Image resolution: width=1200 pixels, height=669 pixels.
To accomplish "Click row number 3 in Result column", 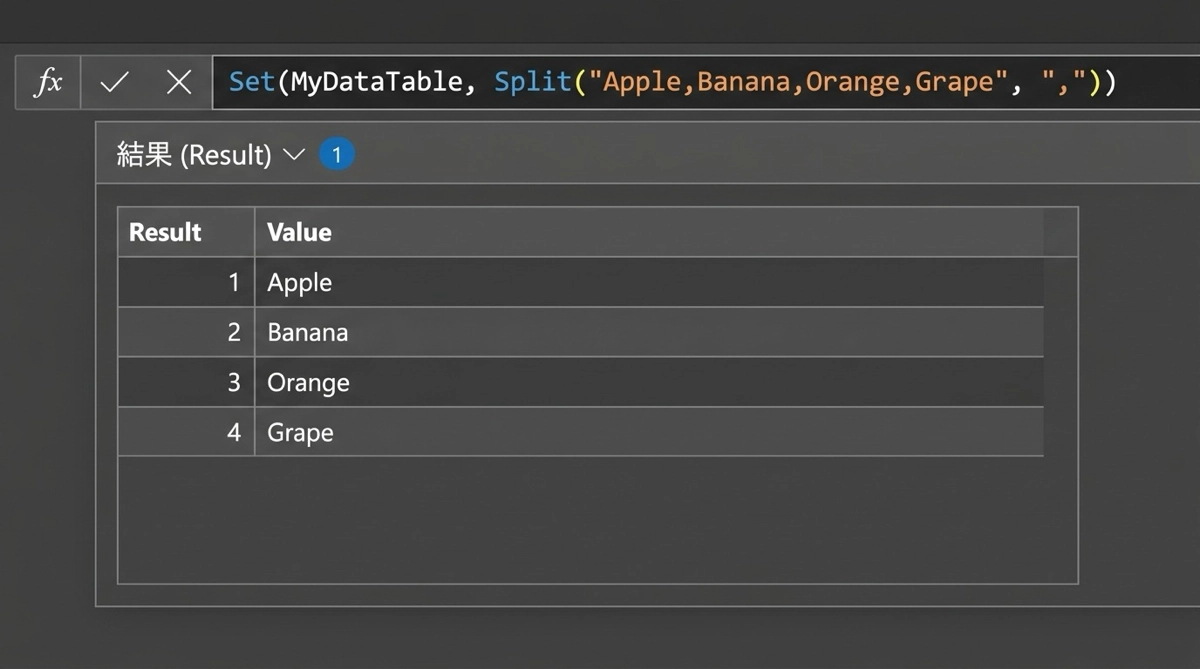I will click(x=233, y=383).
